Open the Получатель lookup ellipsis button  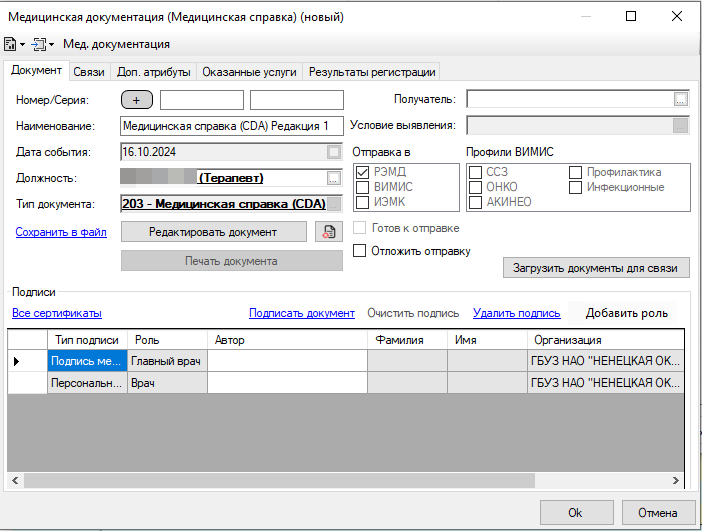click(x=681, y=99)
